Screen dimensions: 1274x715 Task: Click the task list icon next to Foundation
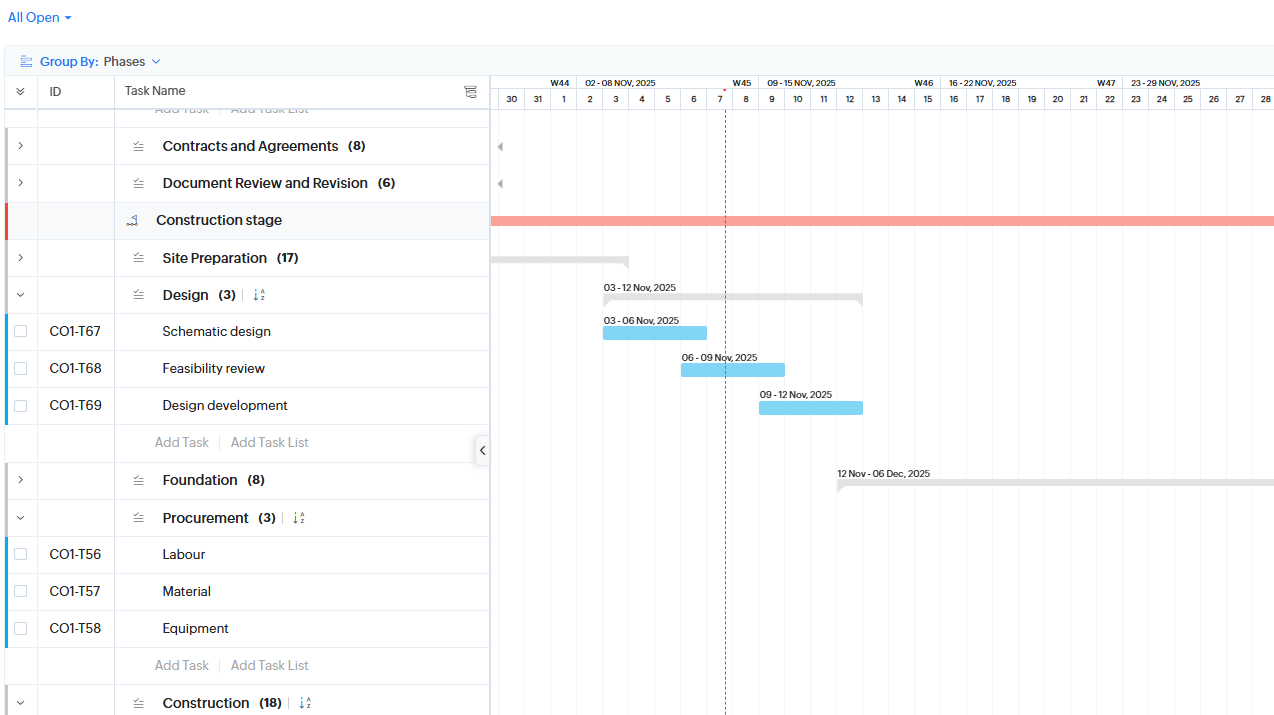tap(138, 480)
